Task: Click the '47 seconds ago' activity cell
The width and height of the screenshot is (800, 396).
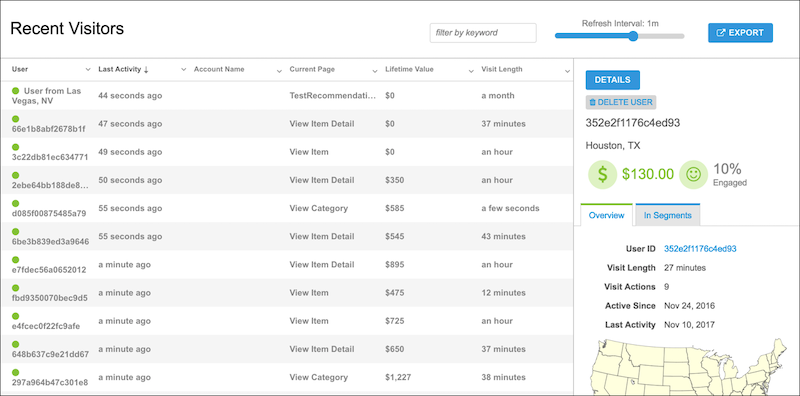Action: (130, 124)
